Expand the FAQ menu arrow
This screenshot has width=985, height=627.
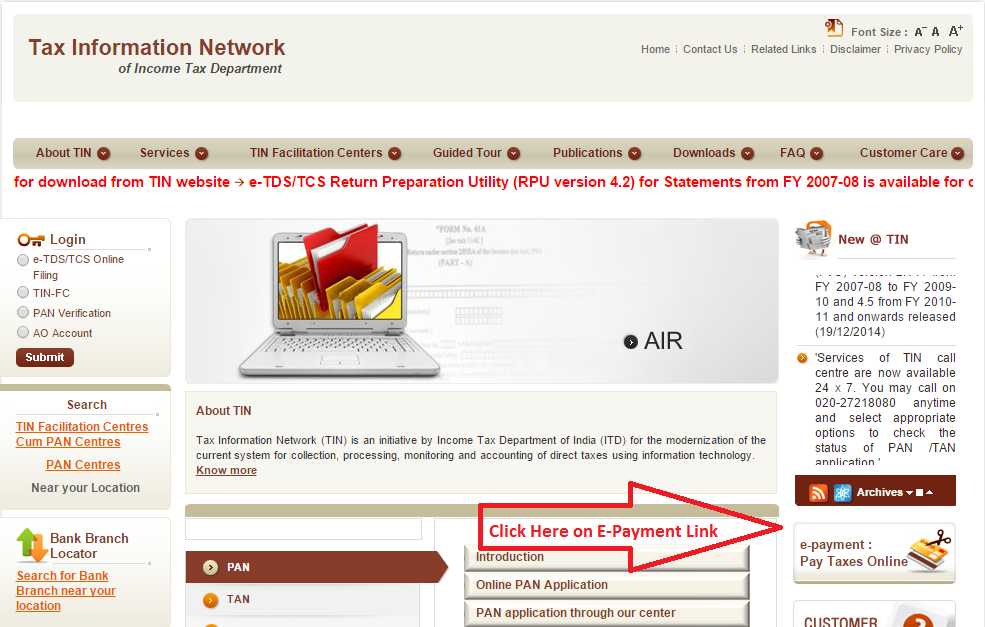pyautogui.click(x=817, y=153)
